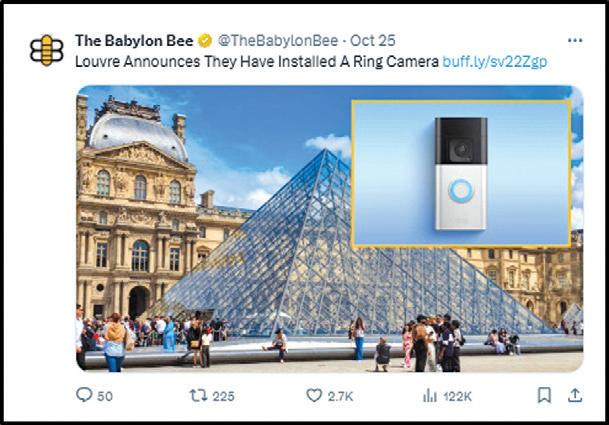
Task: Open the three-dot more options menu
Action: [575, 40]
